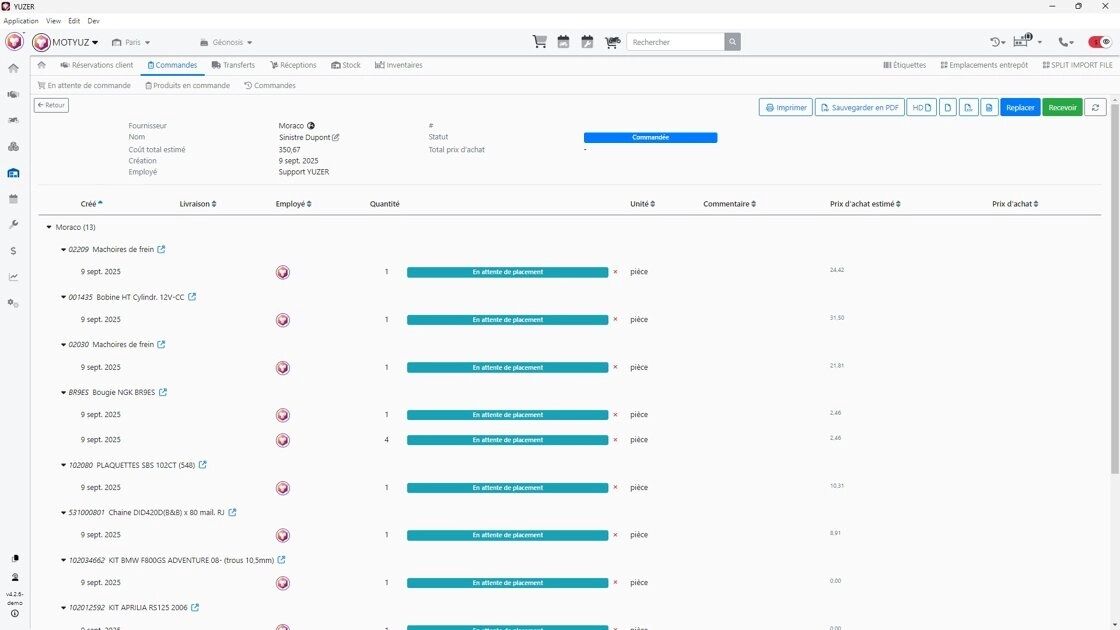Collapse the BR9ES Bougie NGK item
Viewport: 1120px width, 630px height.
(x=63, y=393)
